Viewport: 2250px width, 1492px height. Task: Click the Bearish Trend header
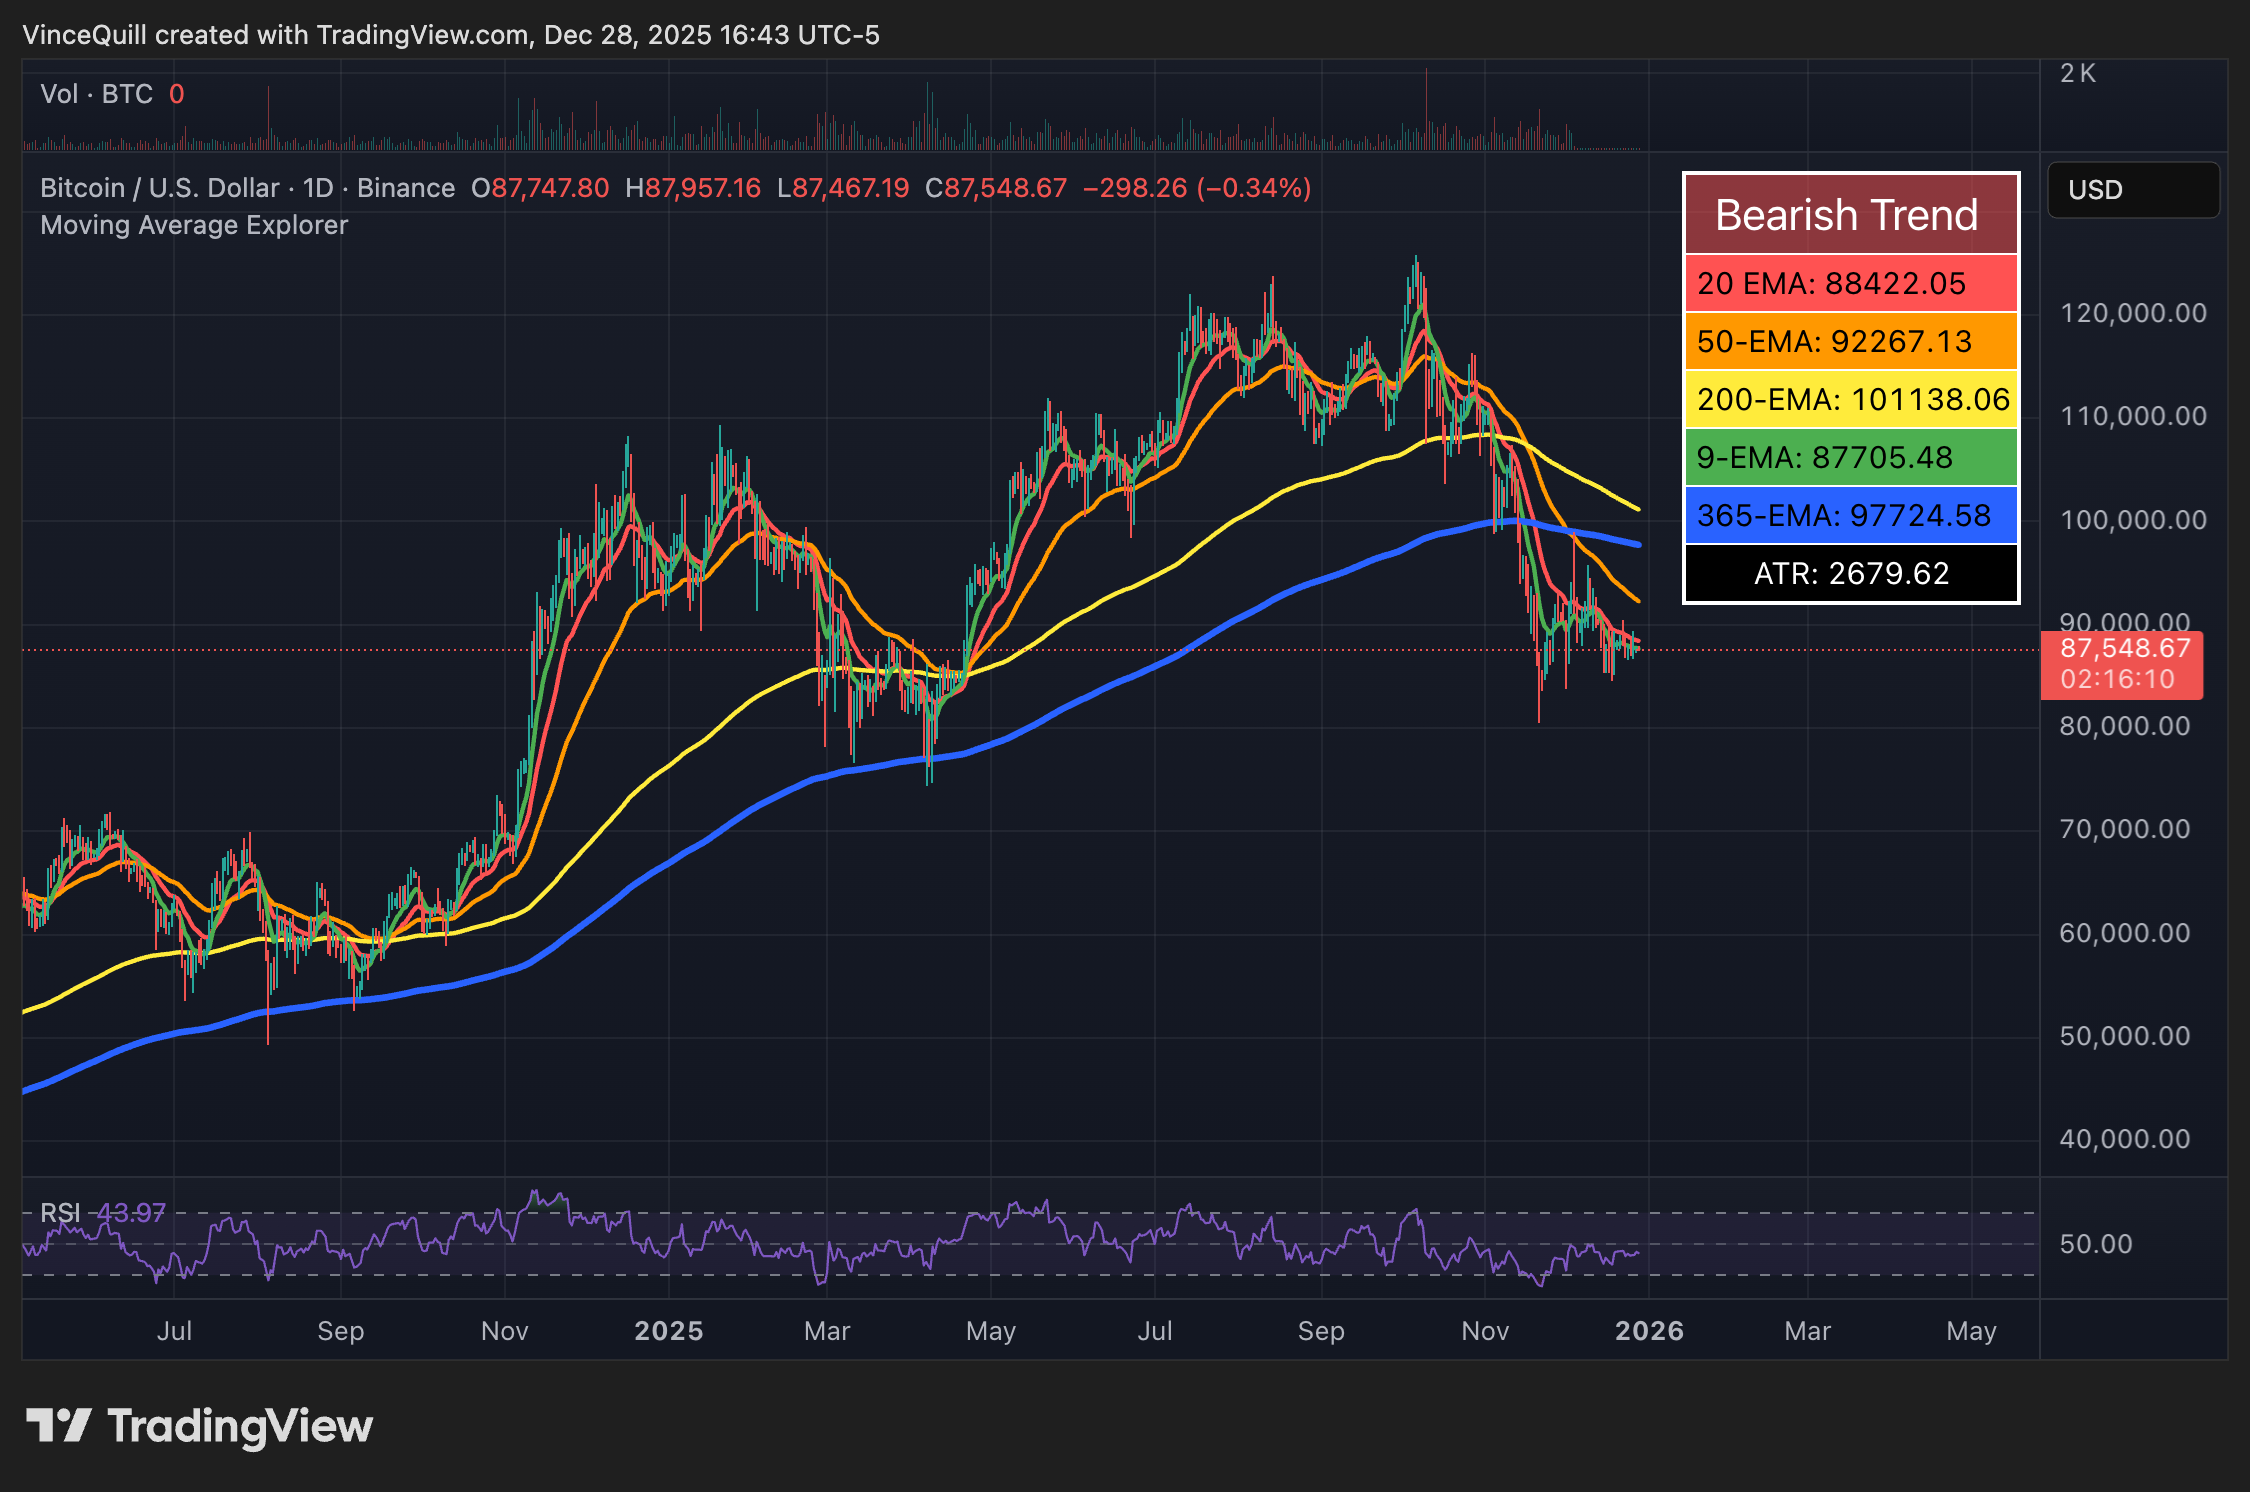point(1847,214)
